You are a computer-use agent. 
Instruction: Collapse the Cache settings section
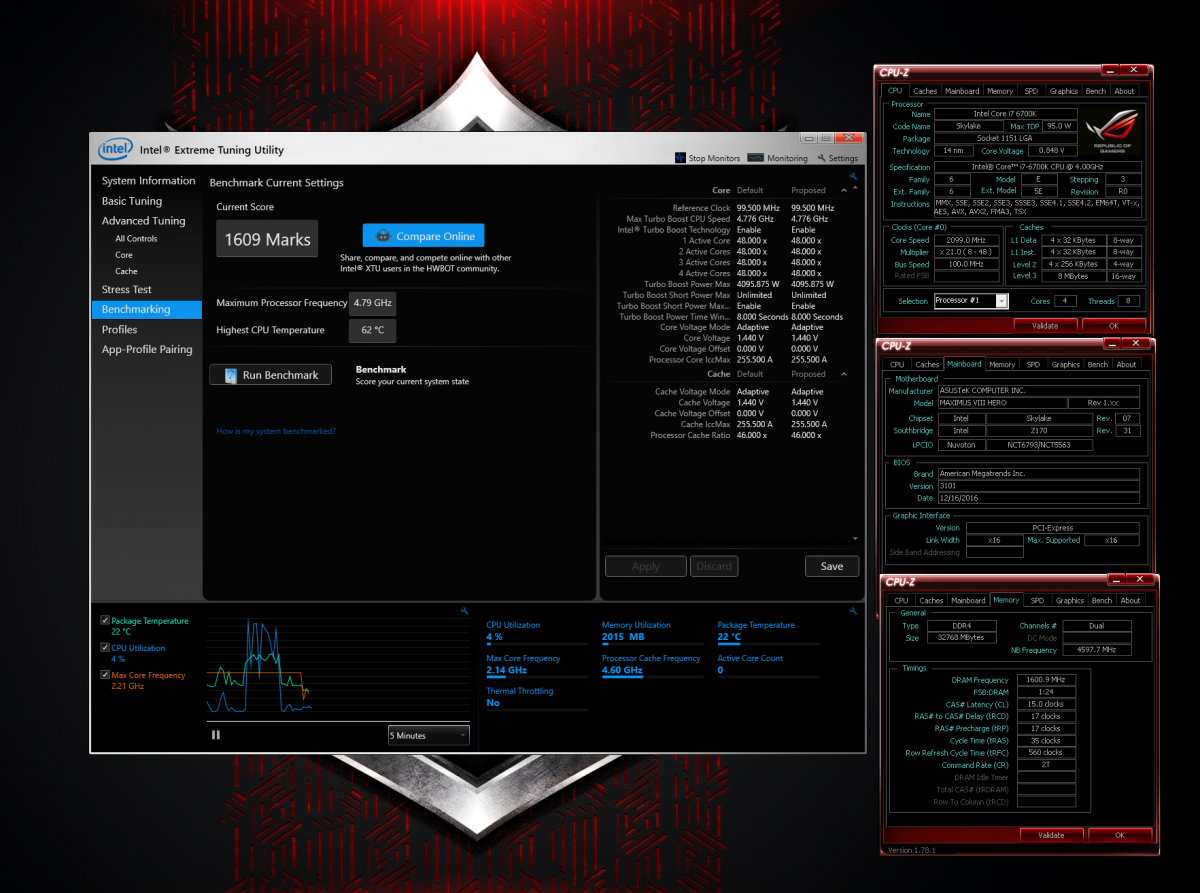843,374
